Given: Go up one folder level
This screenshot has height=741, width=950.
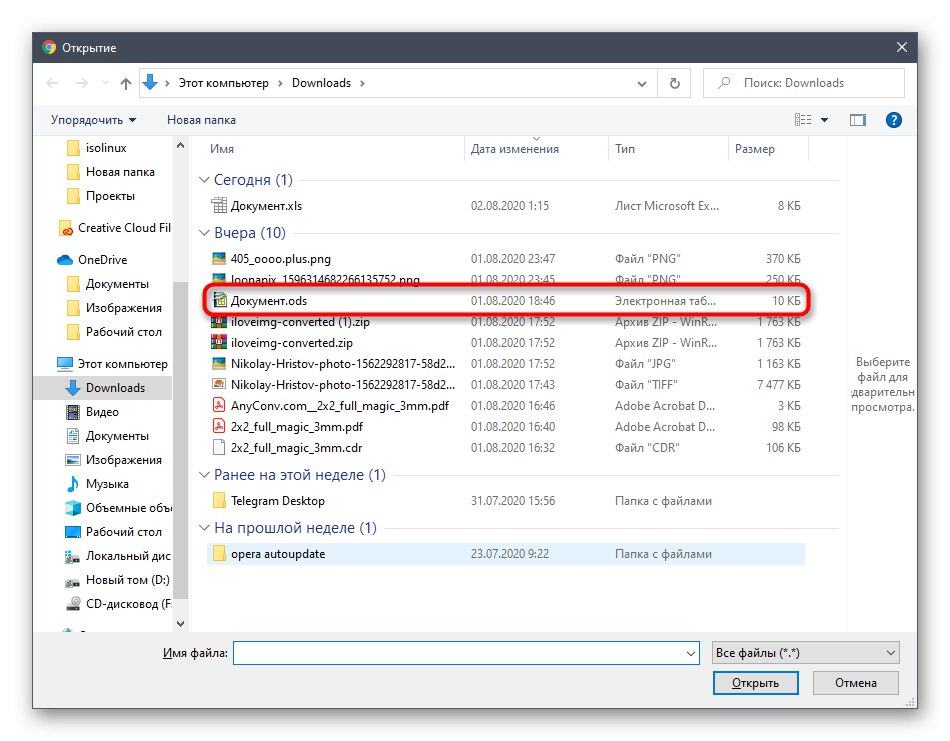Looking at the screenshot, I should [125, 83].
